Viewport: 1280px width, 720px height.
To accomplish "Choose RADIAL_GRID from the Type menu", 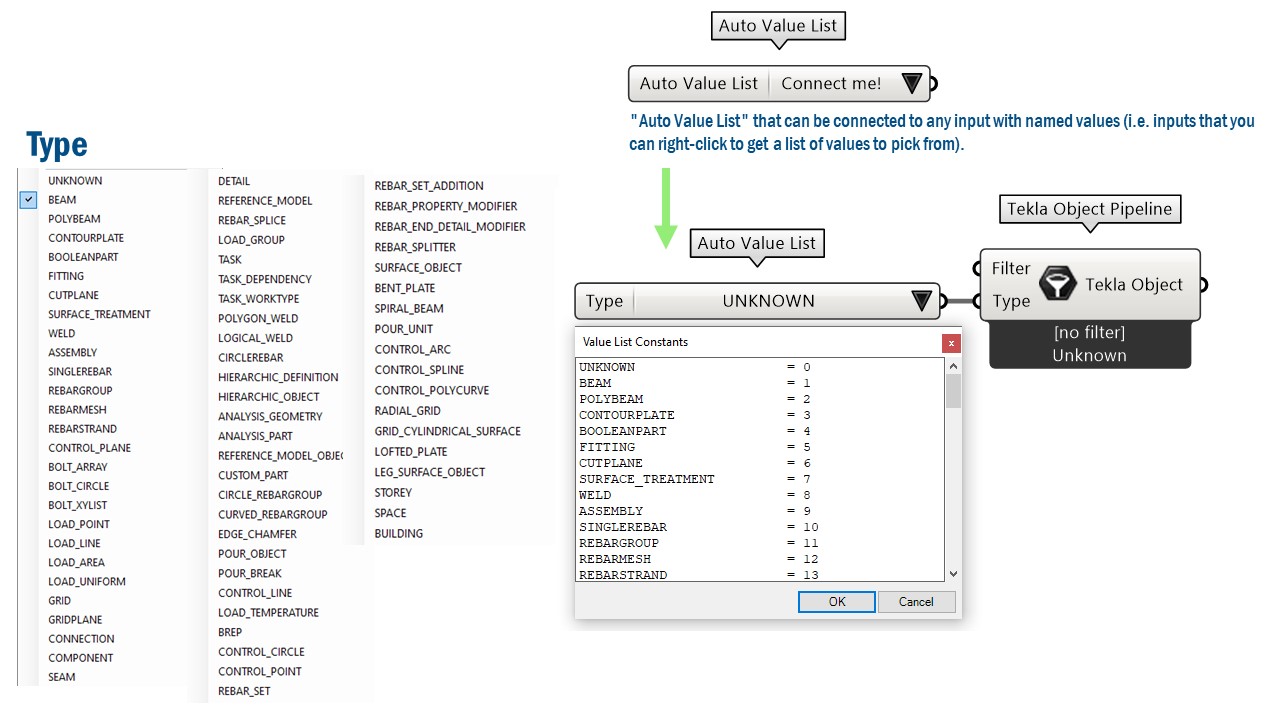I will pyautogui.click(x=407, y=410).
